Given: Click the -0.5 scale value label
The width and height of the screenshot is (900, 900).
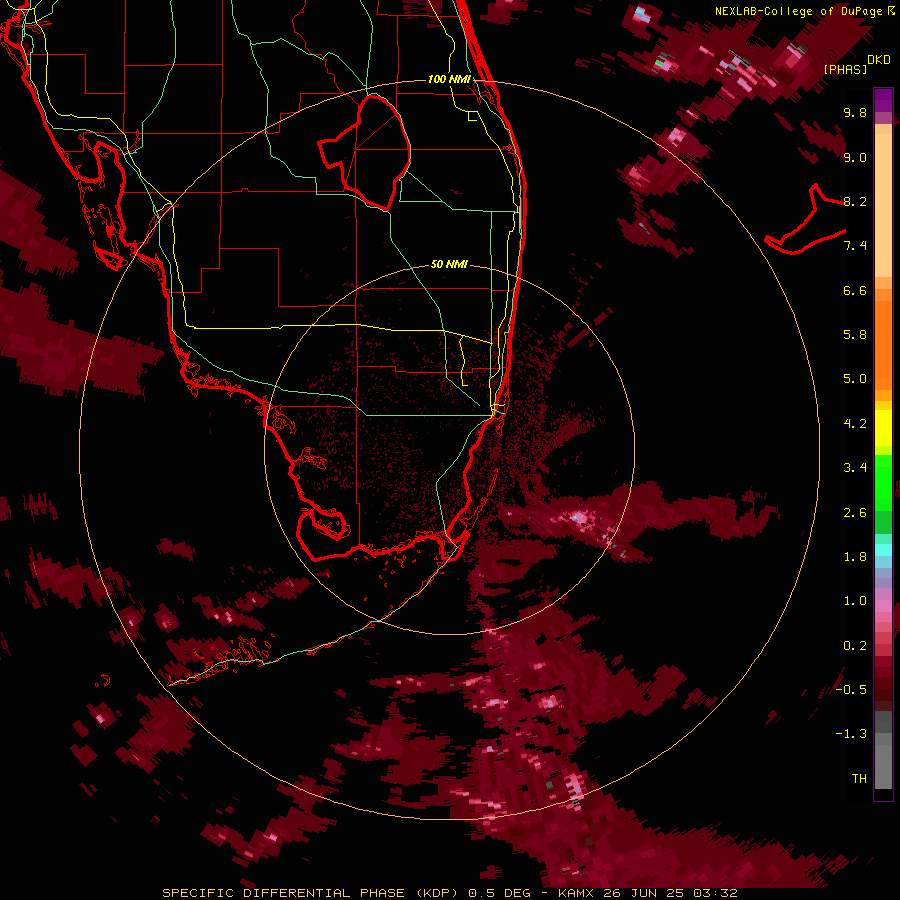Looking at the screenshot, I should 851,690.
